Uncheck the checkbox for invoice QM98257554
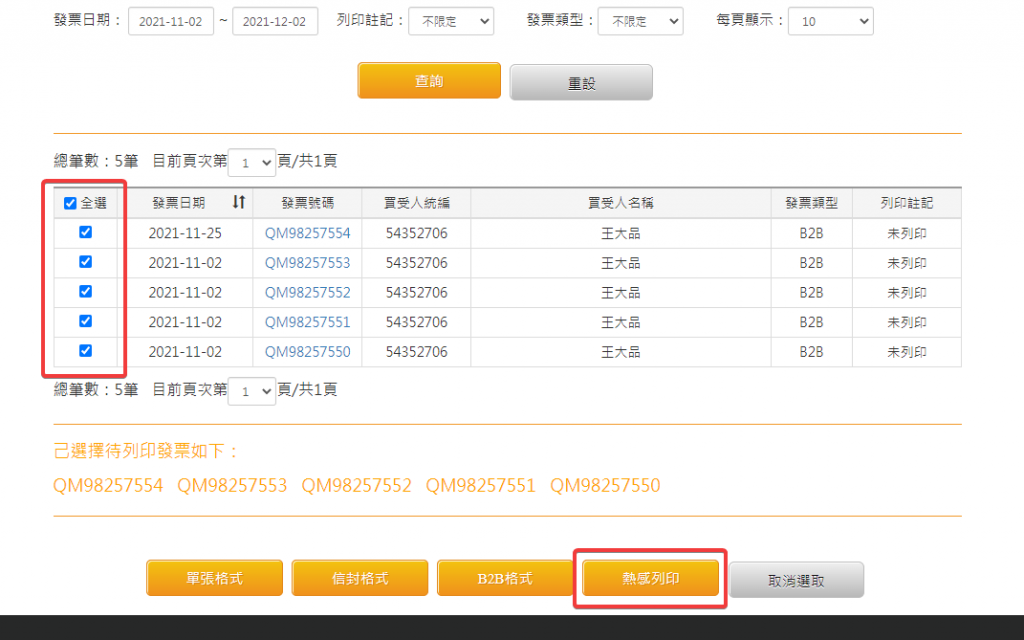Viewport: 1024px width, 640px height. tap(85, 232)
